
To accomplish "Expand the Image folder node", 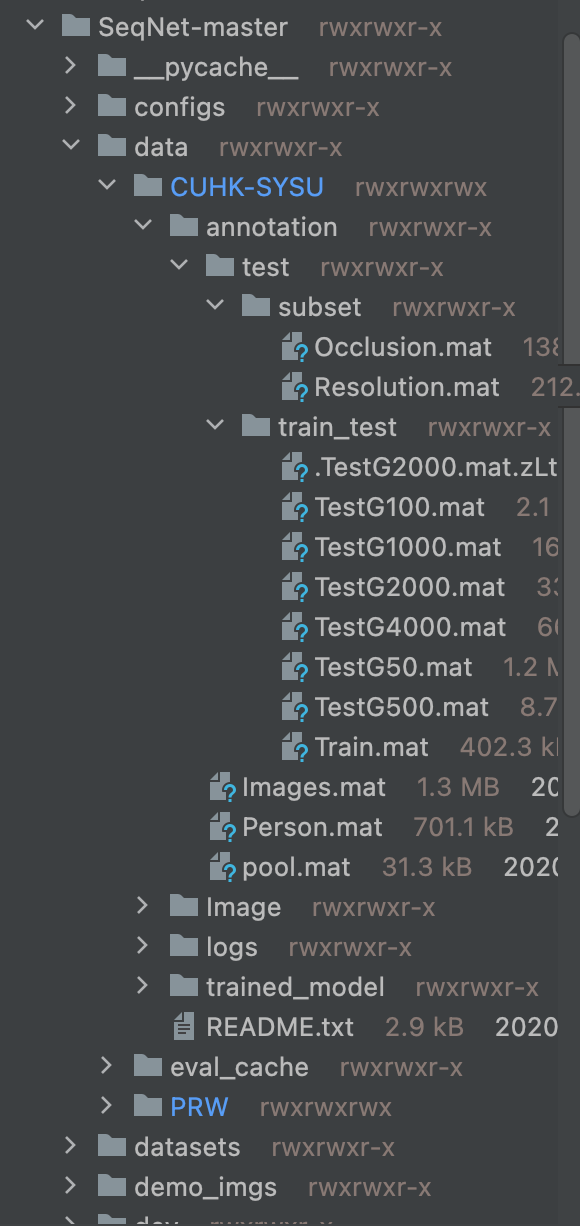I will tap(143, 906).
